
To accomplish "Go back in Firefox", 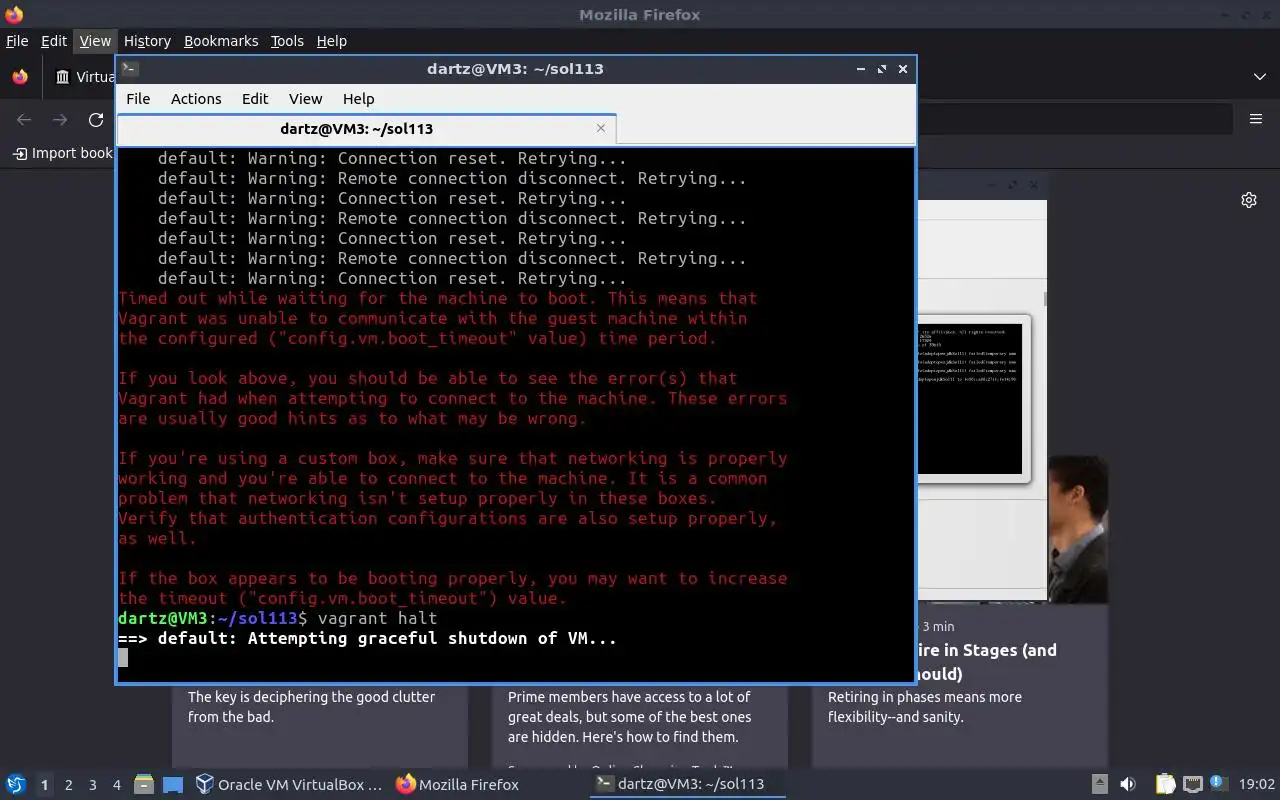I will tap(24, 120).
